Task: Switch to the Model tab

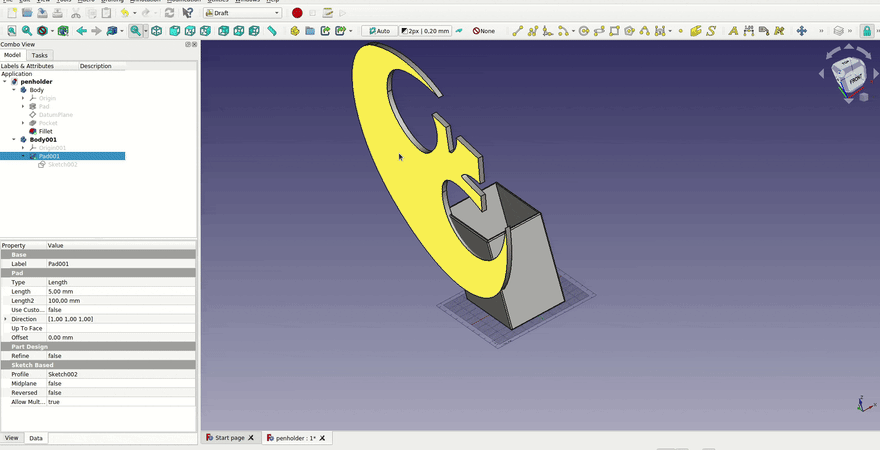Action: (x=12, y=55)
